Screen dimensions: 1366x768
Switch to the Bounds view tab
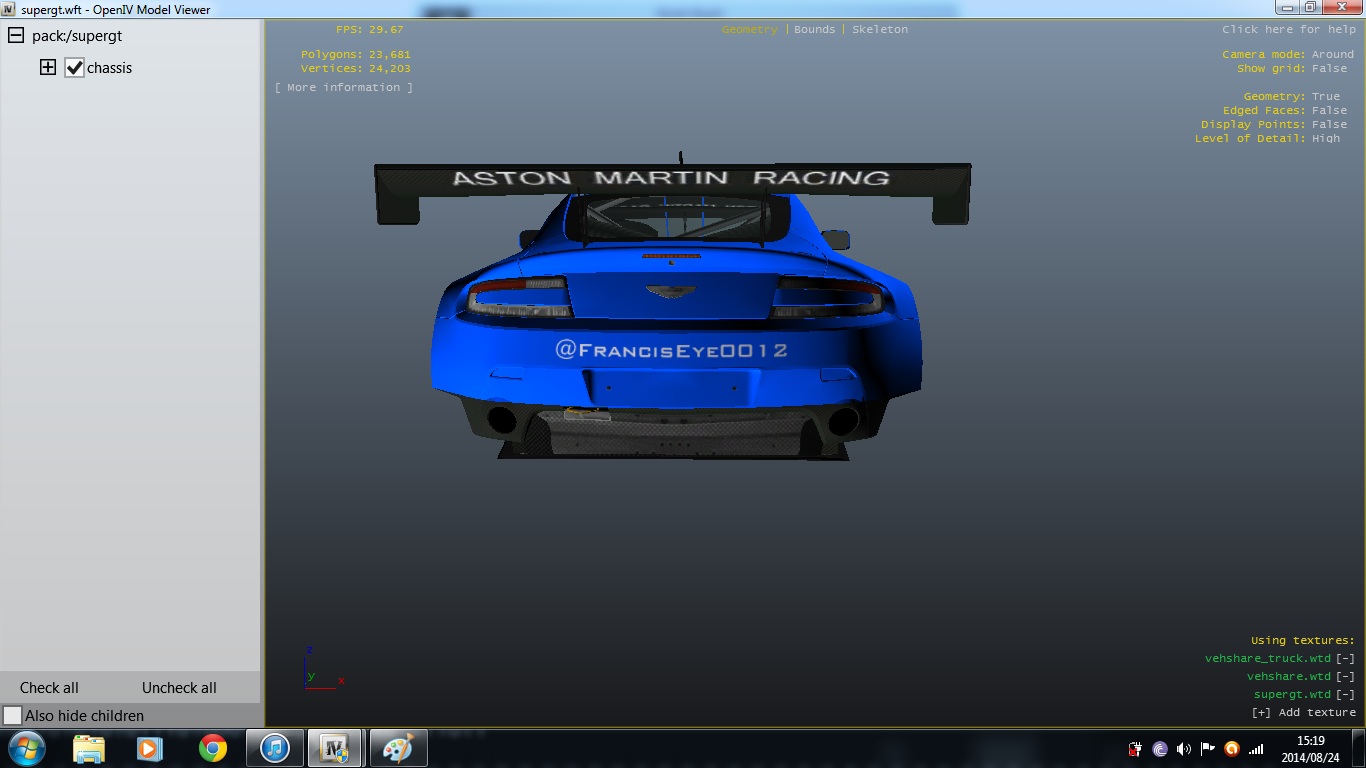click(815, 29)
